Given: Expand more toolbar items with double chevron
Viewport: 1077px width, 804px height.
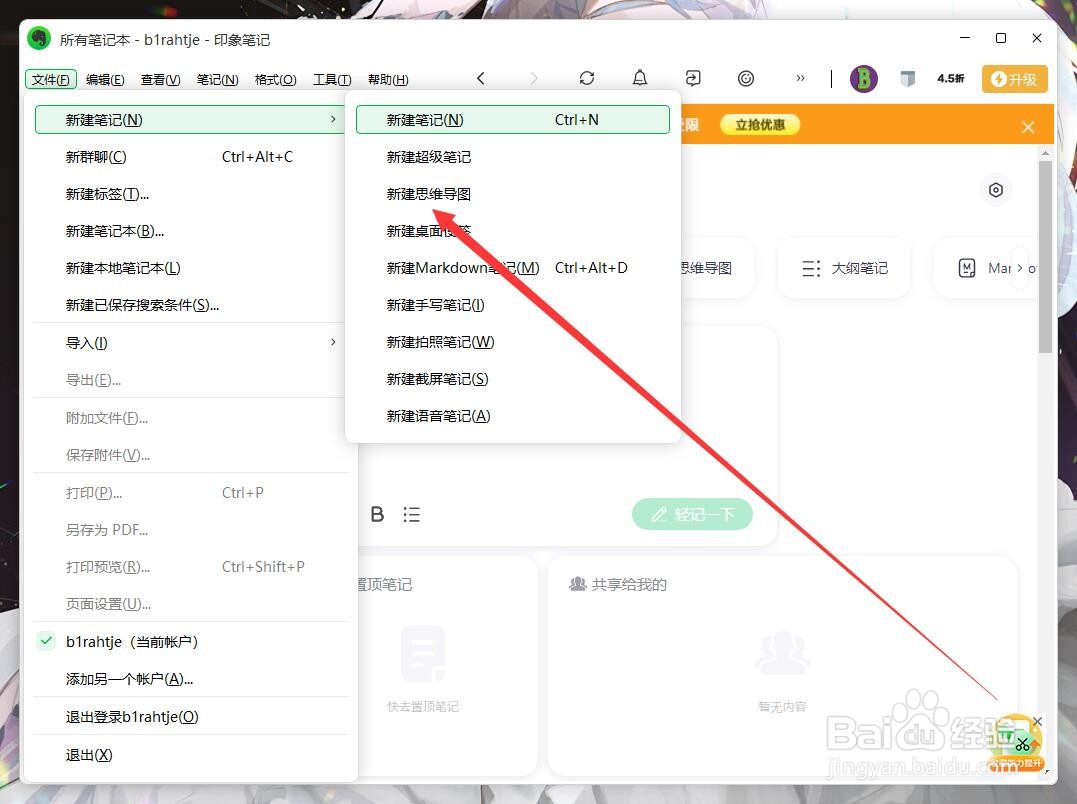Looking at the screenshot, I should pos(800,78).
